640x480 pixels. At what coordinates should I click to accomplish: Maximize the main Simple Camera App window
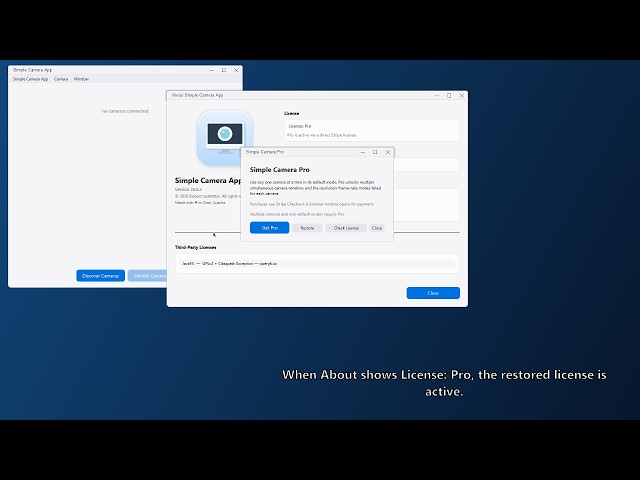click(x=224, y=70)
